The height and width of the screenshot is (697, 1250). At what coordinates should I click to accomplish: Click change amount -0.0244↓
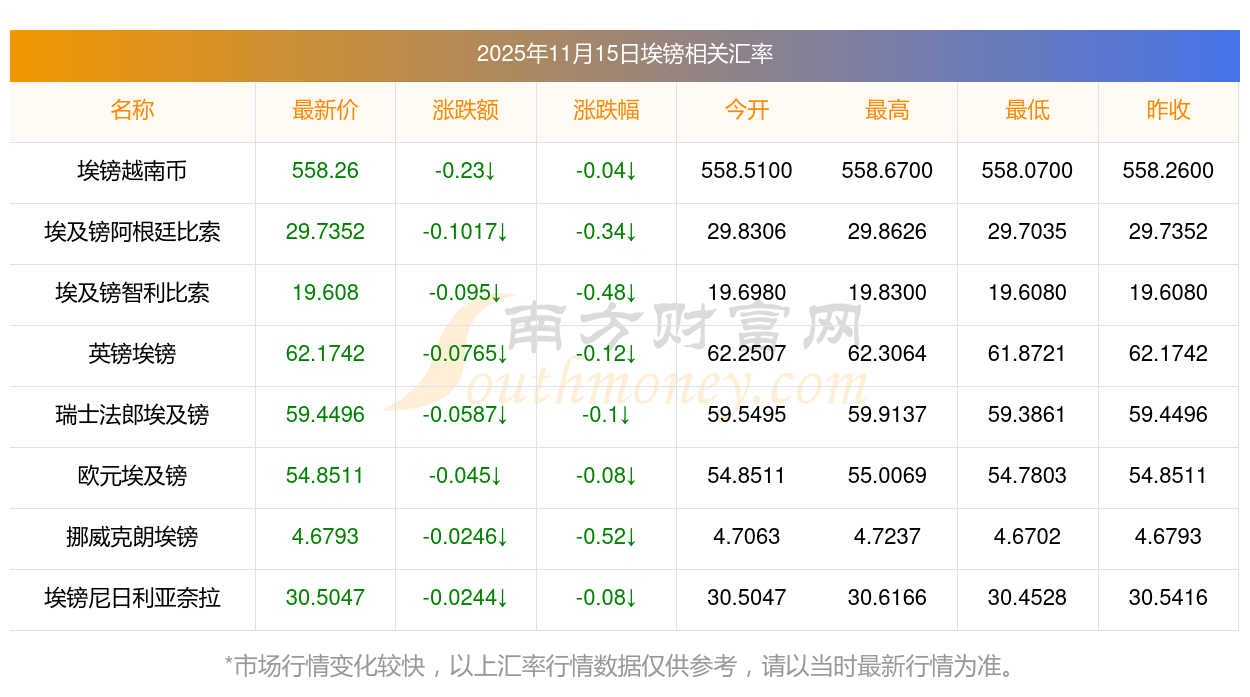tap(466, 598)
